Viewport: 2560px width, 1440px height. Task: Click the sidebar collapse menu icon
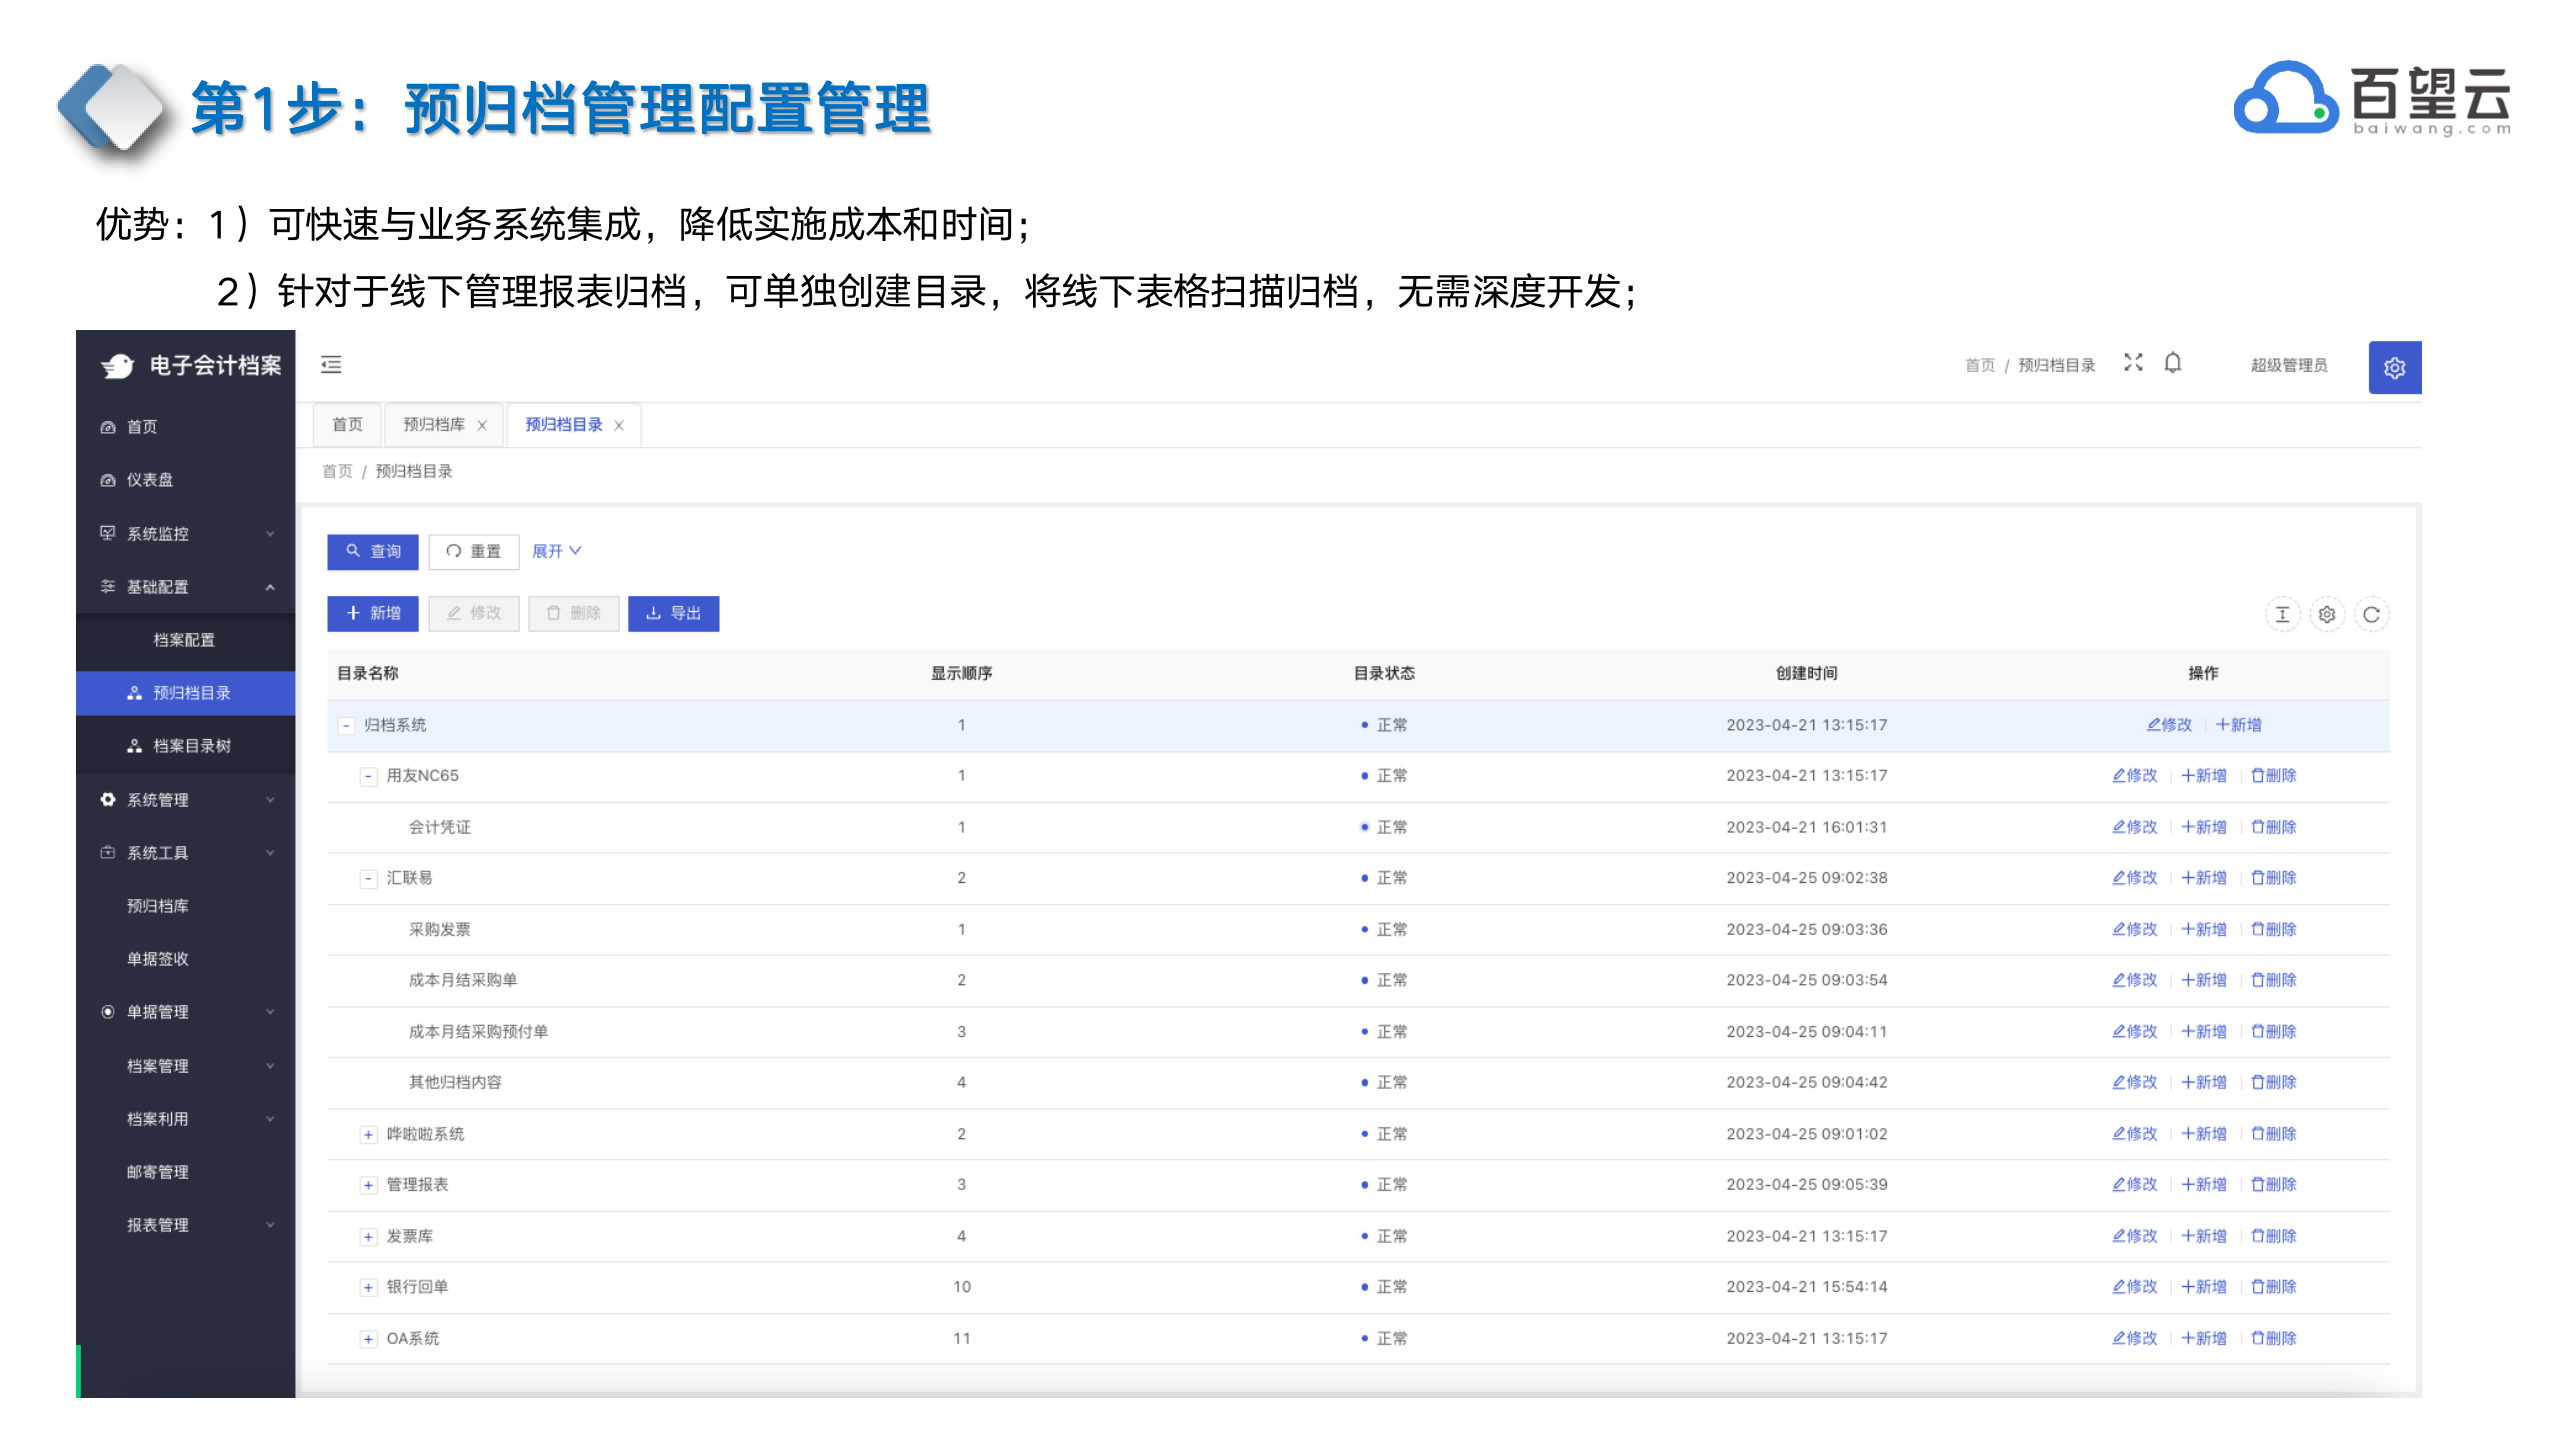click(x=331, y=365)
